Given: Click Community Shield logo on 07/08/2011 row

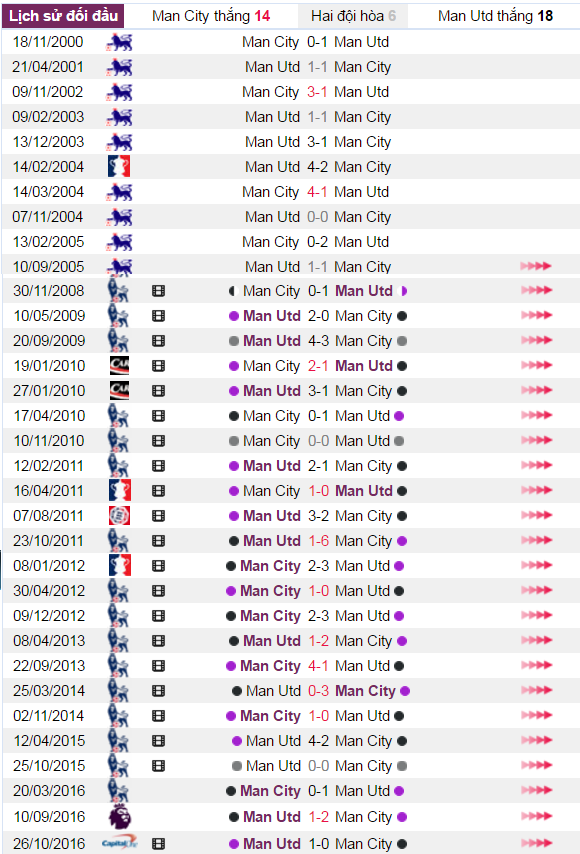Looking at the screenshot, I should [119, 516].
